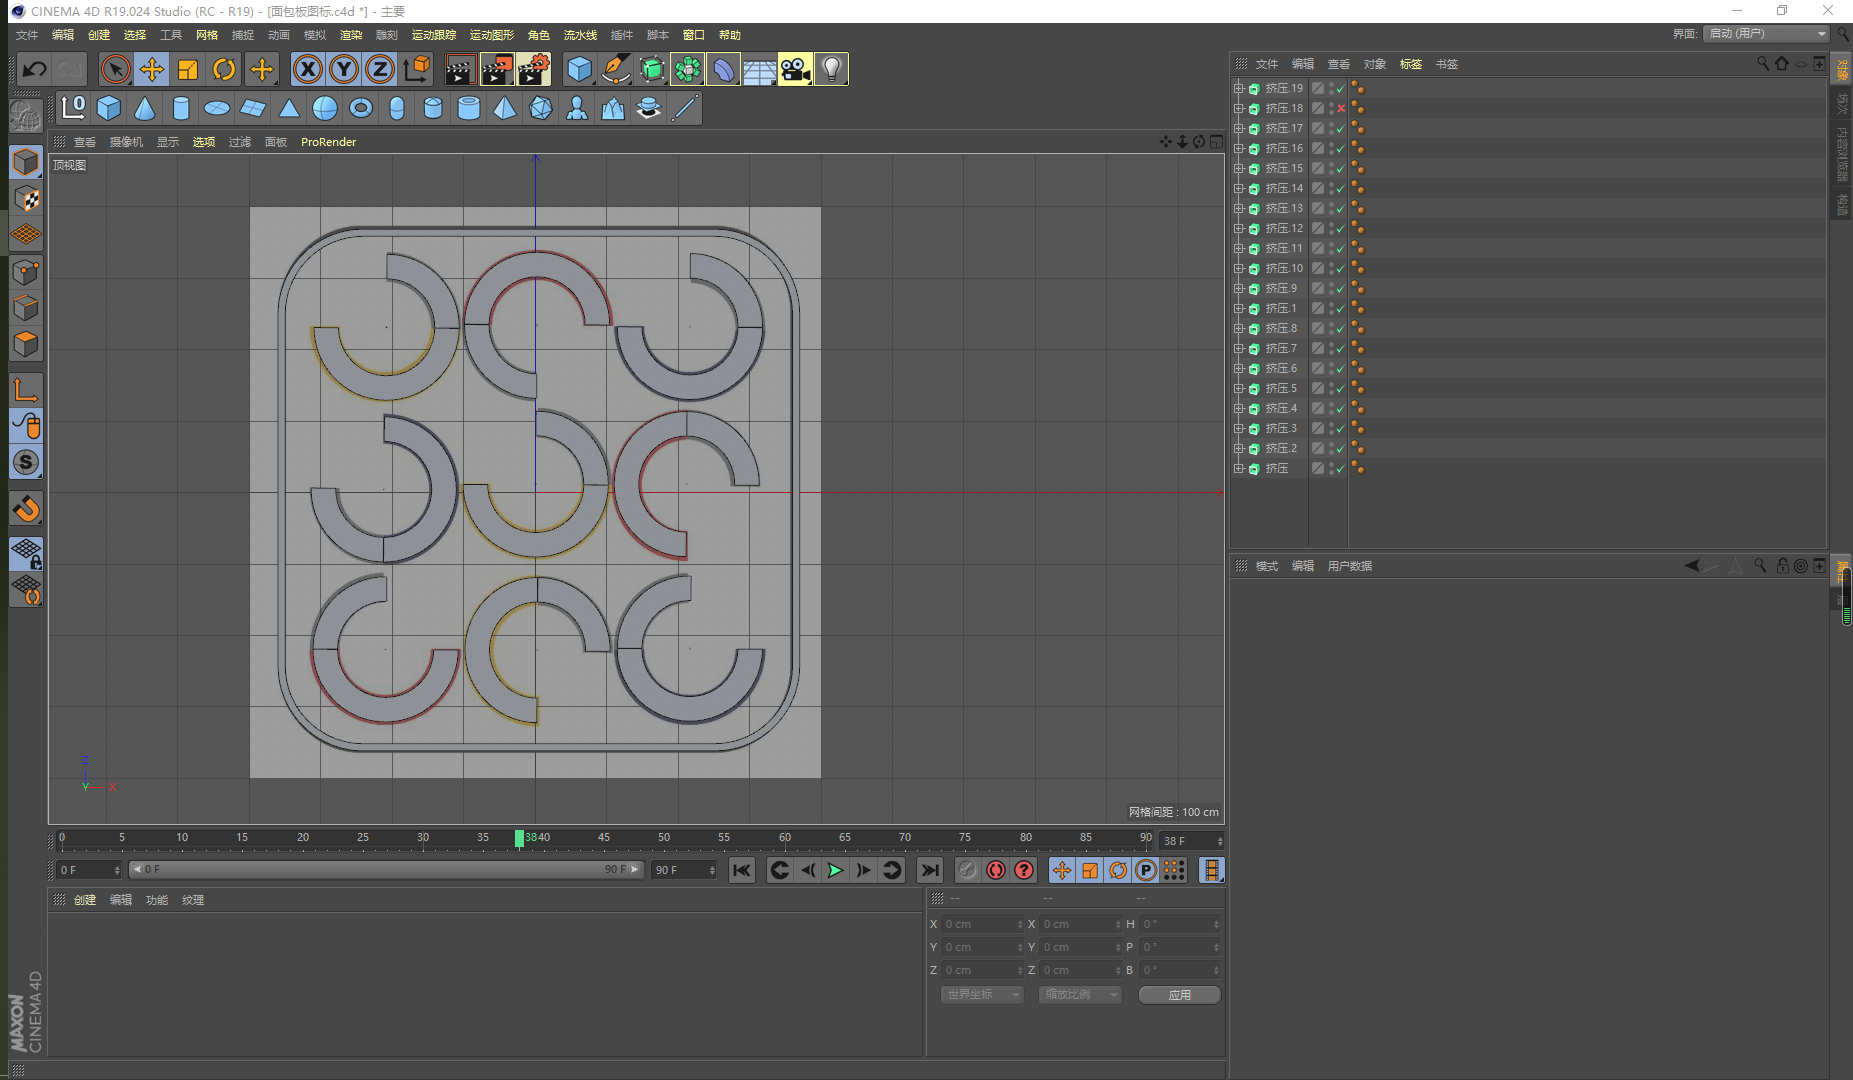This screenshot has width=1853, height=1080.
Task: Click the green MoGraph cloner icon
Action: tap(688, 69)
